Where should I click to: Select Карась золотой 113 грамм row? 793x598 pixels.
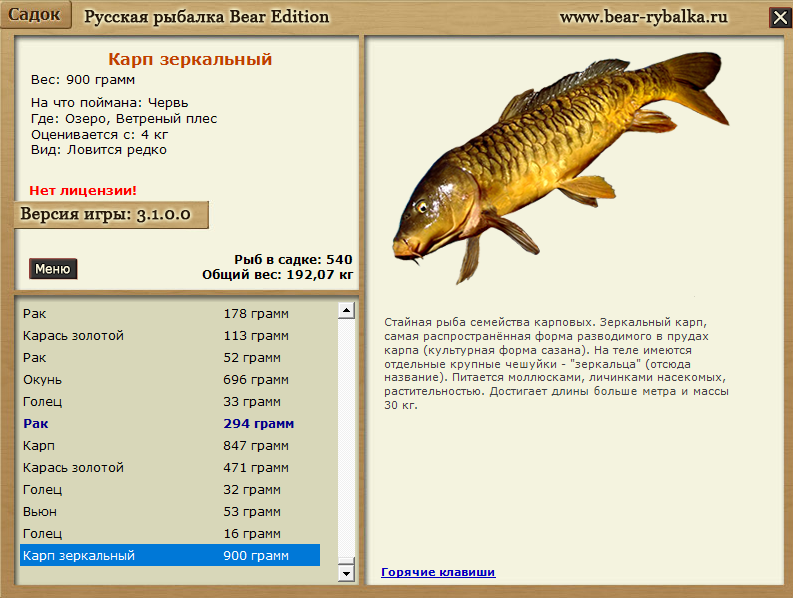pyautogui.click(x=170, y=335)
